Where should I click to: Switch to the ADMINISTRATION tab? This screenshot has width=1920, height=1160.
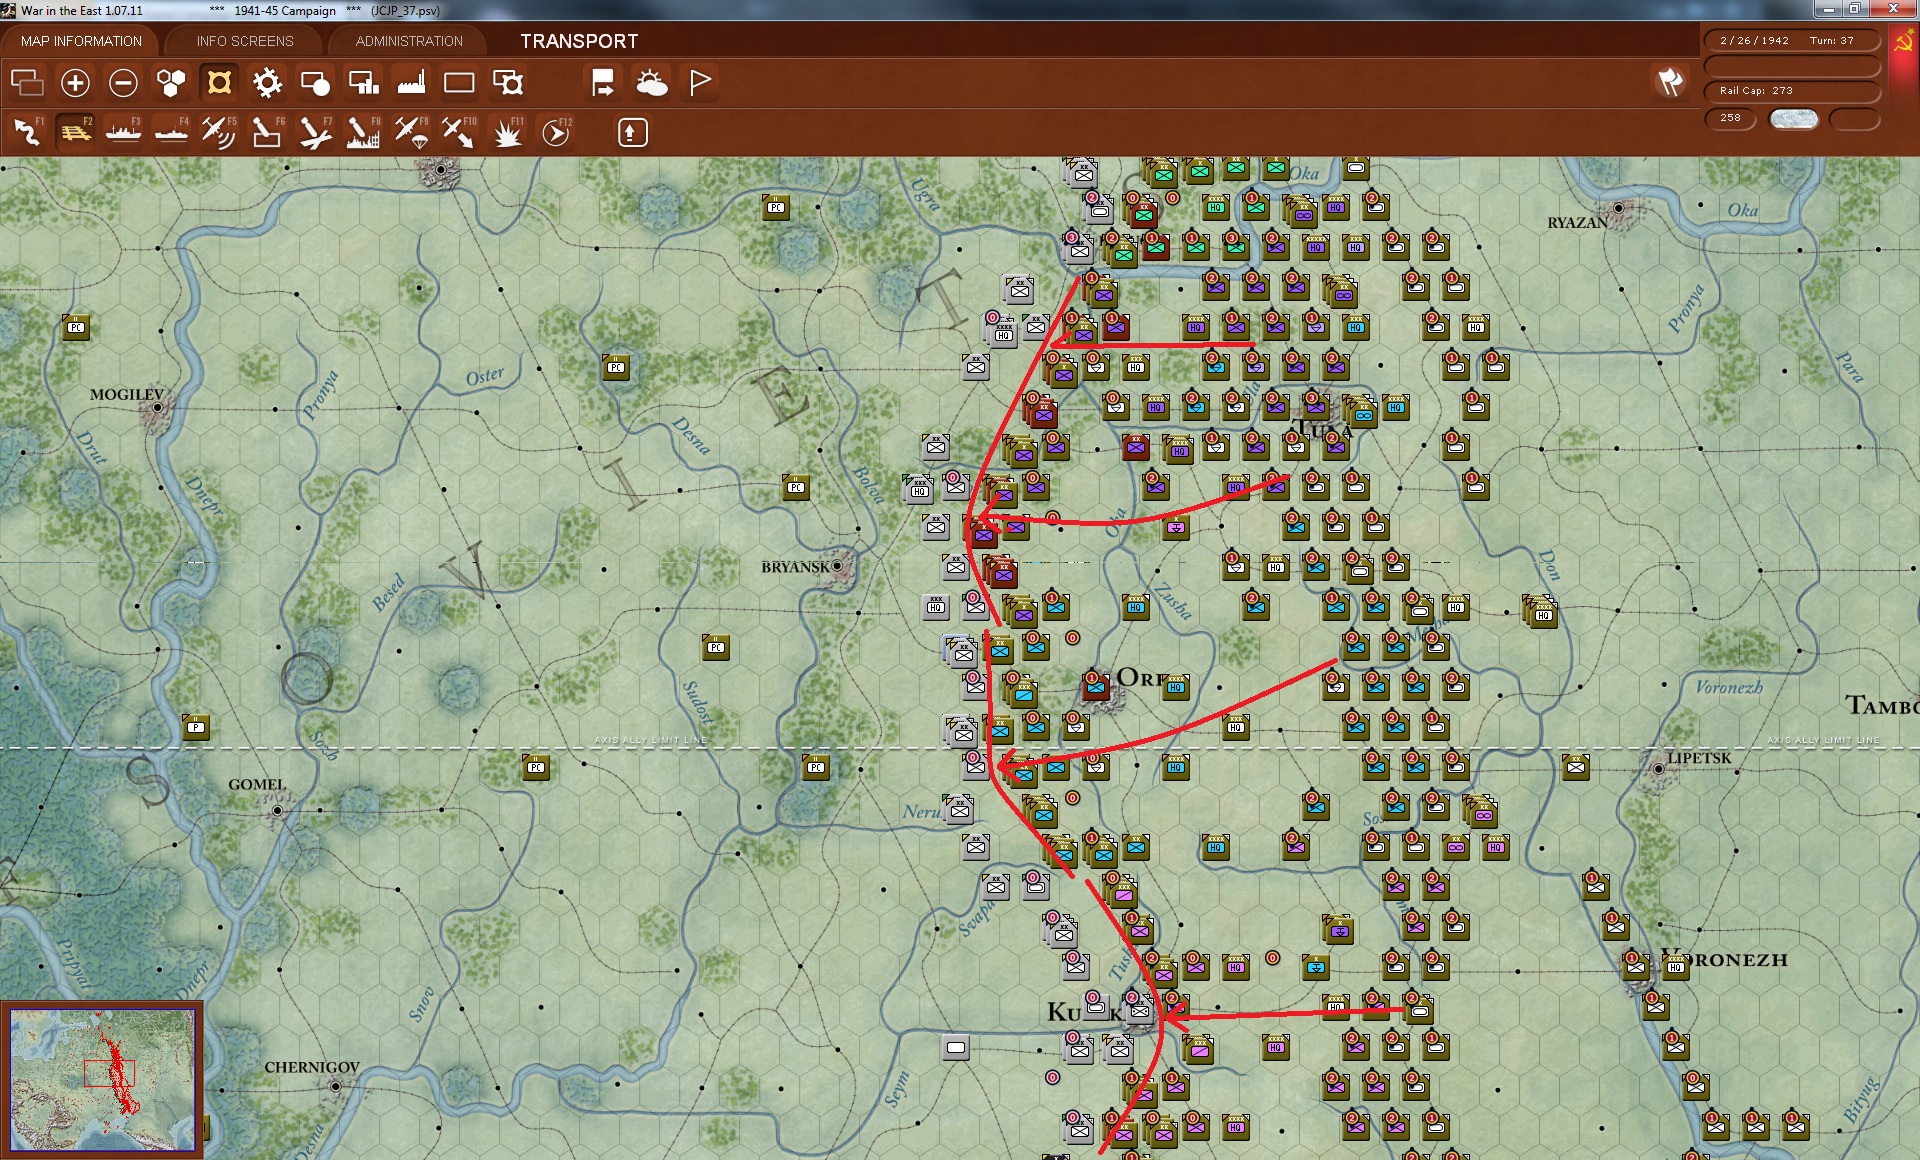(x=409, y=41)
